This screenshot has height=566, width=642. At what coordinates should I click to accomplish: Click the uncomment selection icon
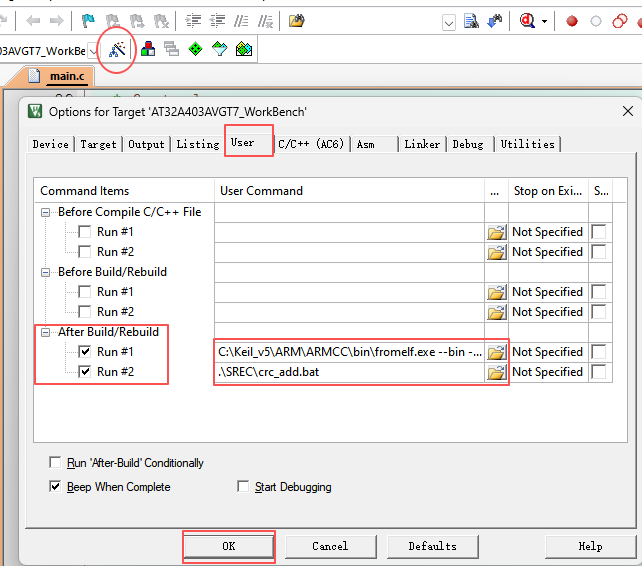pyautogui.click(x=265, y=20)
